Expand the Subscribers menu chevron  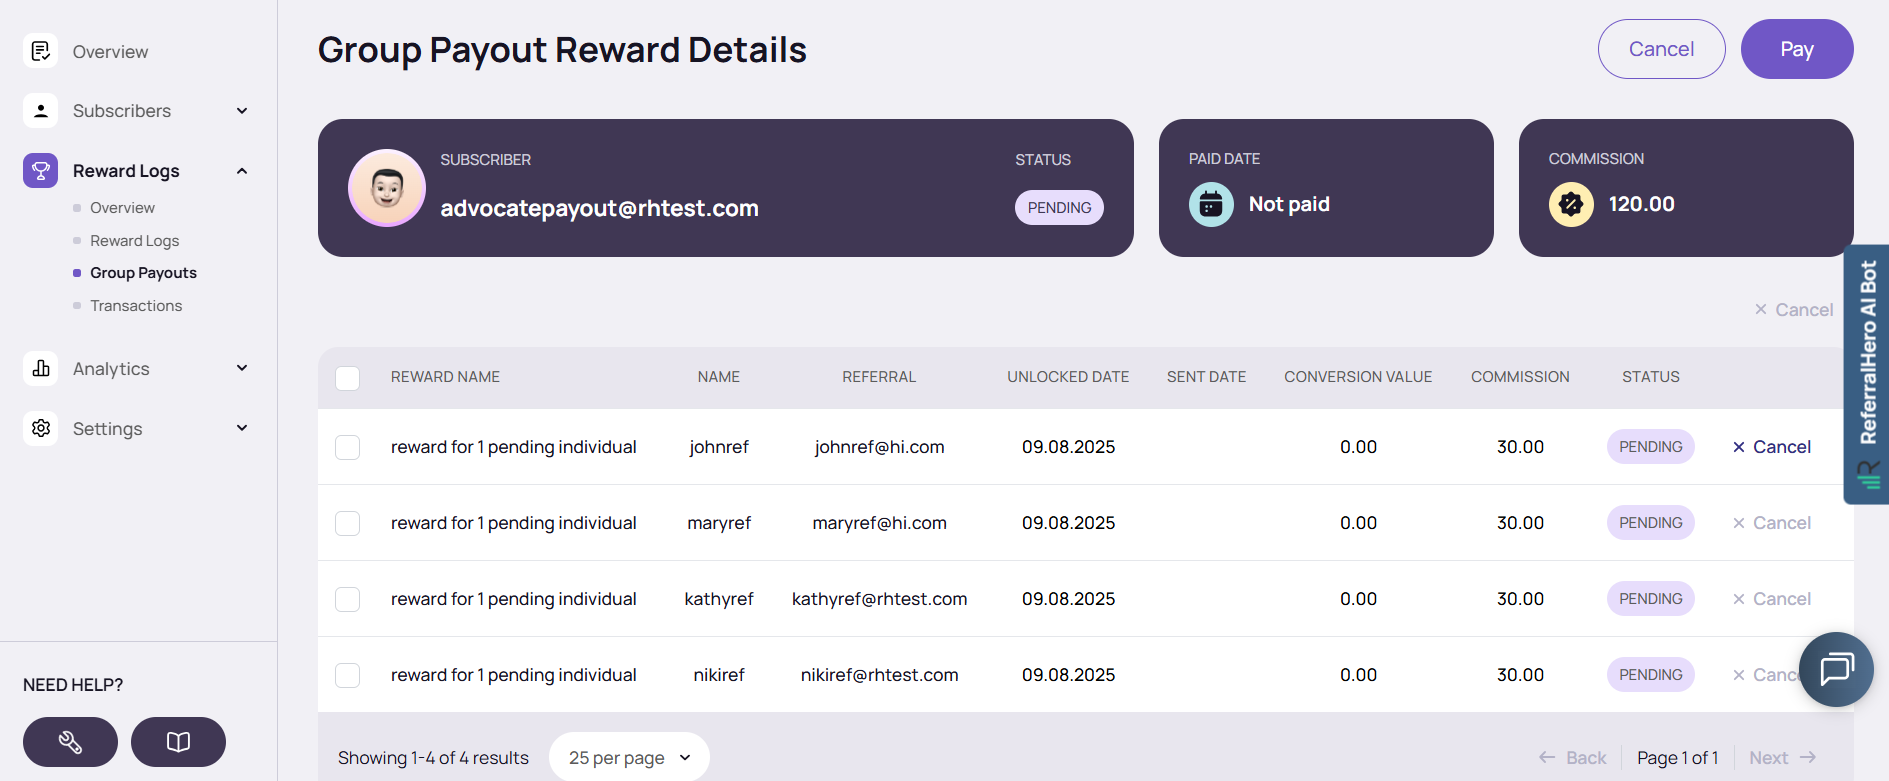tap(242, 111)
